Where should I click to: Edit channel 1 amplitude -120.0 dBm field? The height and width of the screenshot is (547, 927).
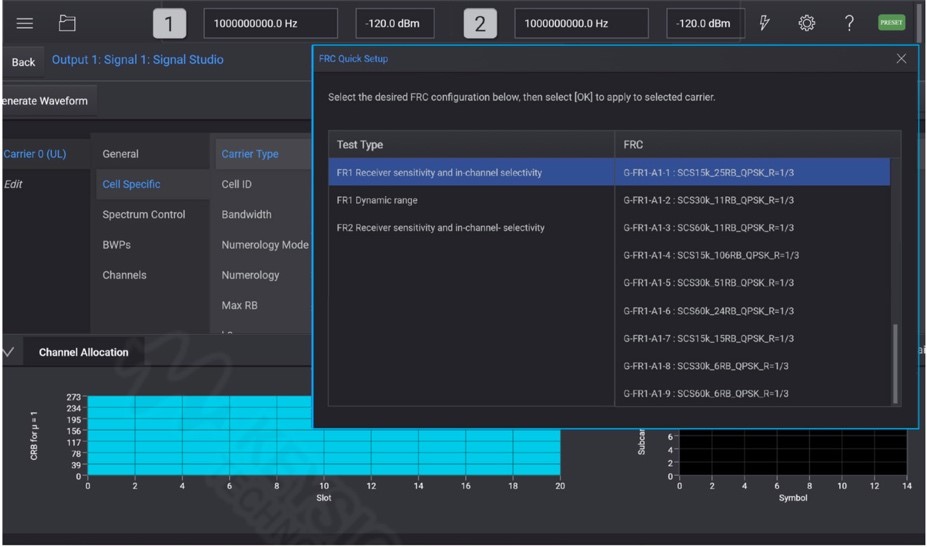394,24
